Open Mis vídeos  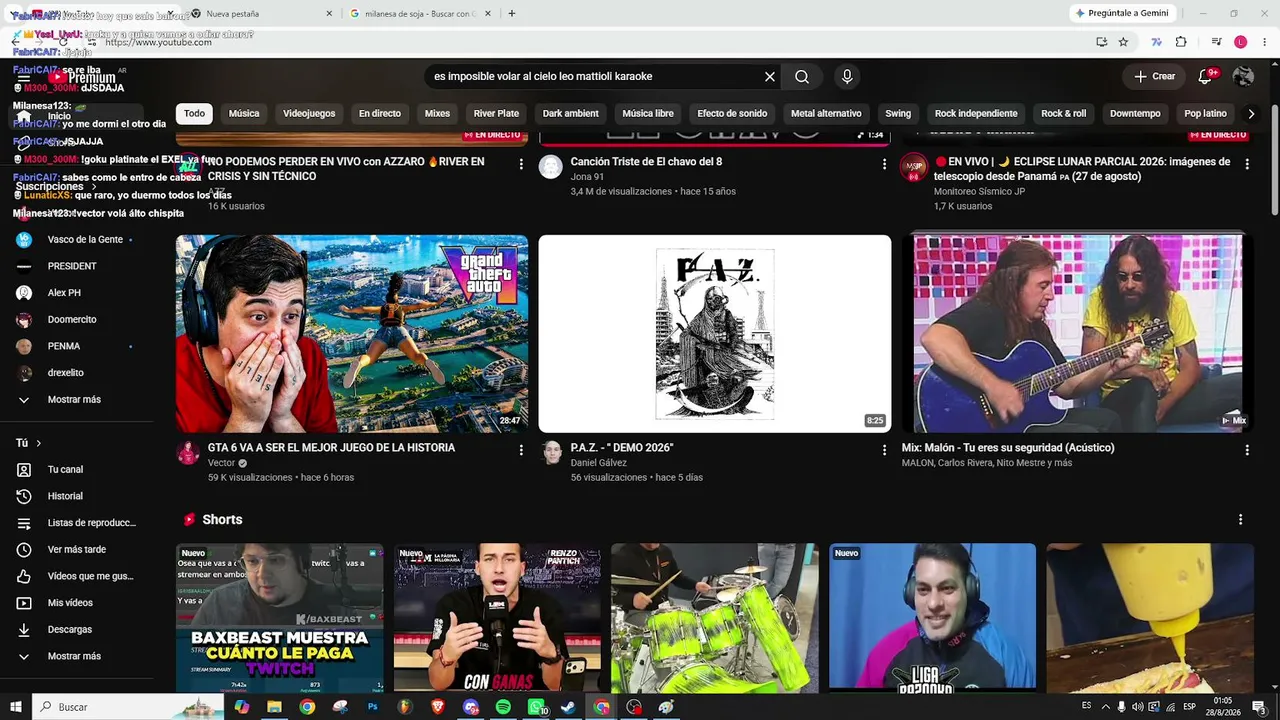(70, 603)
